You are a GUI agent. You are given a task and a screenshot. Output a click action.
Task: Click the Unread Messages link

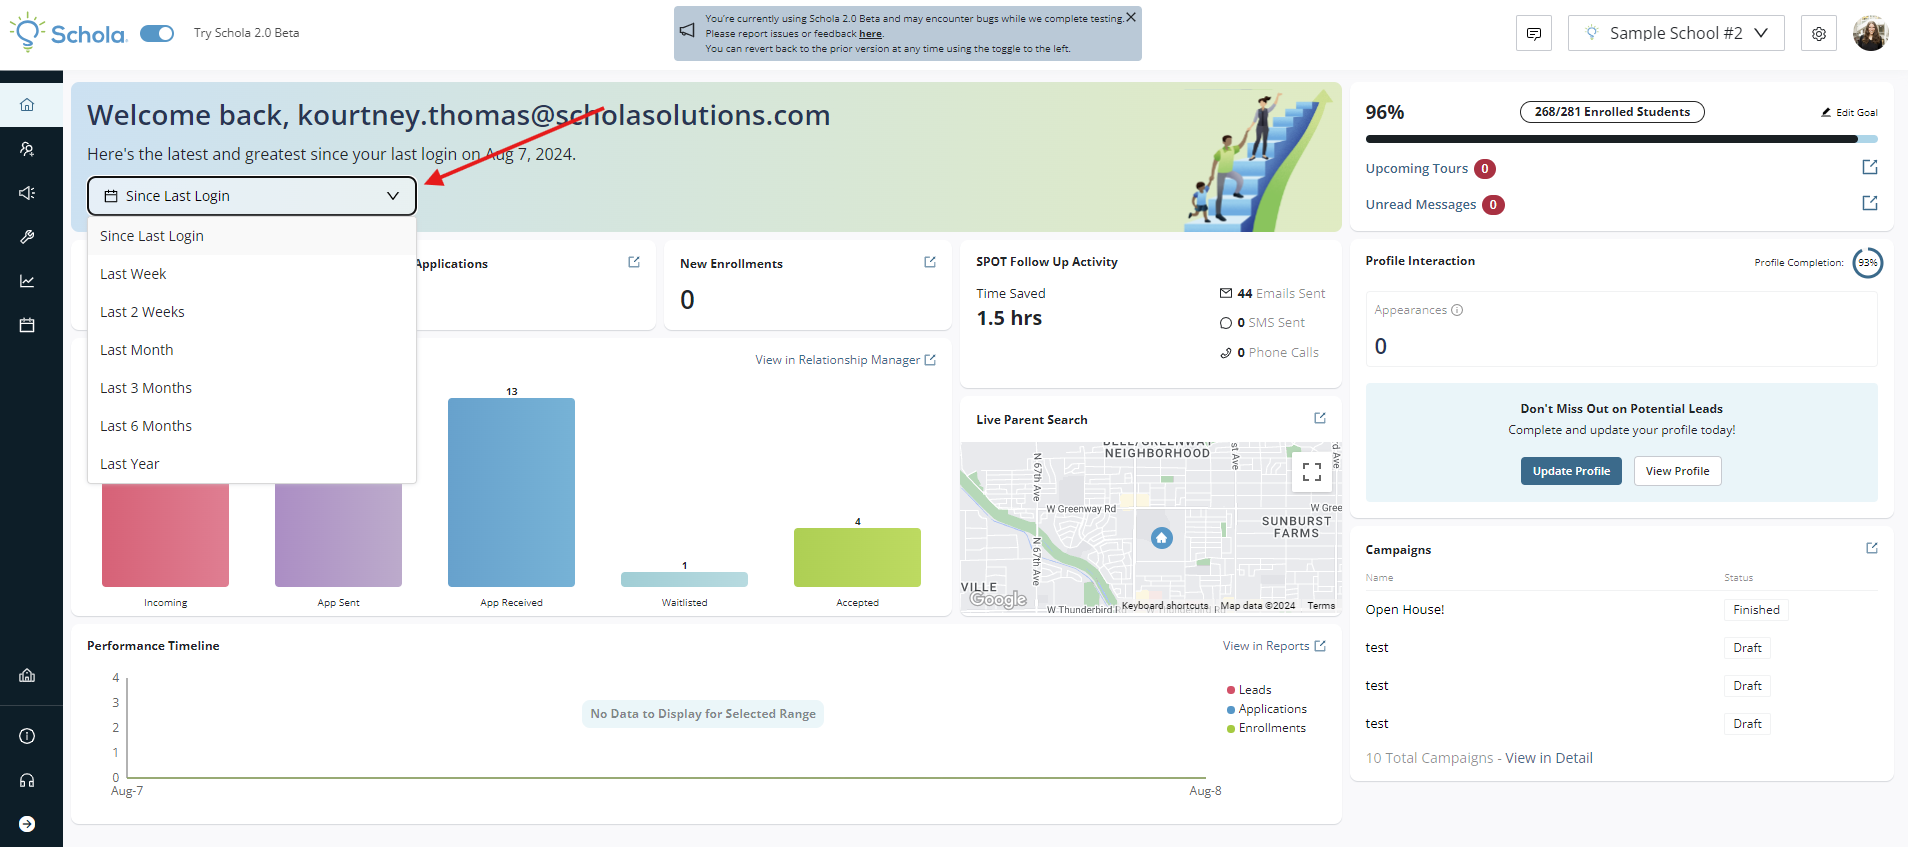coord(1421,205)
